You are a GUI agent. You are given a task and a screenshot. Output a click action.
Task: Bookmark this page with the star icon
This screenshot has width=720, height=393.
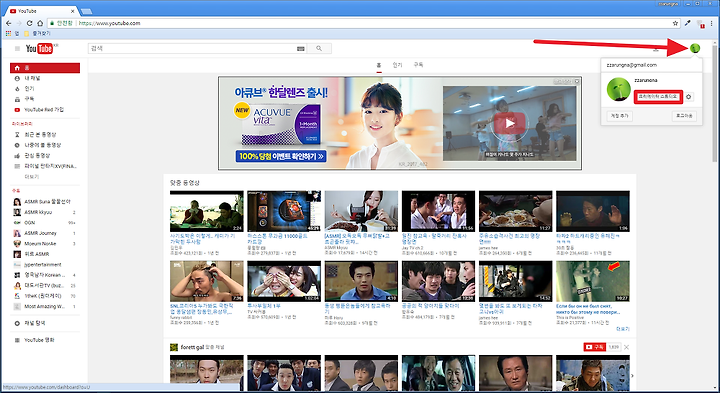tap(675, 23)
